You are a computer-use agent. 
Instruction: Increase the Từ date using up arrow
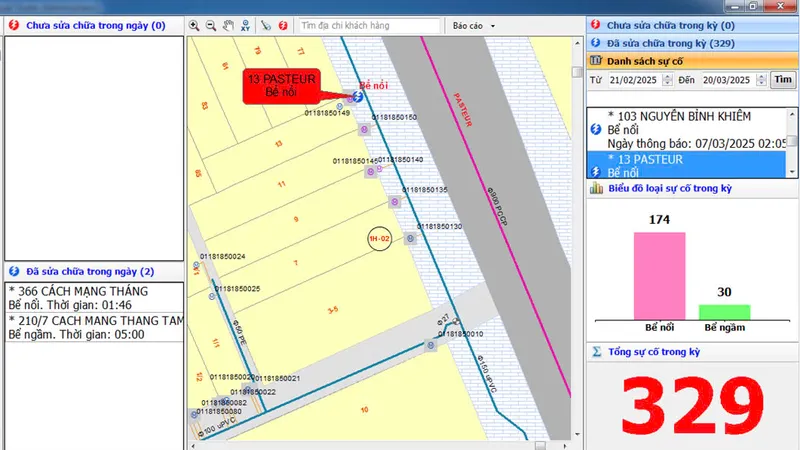(667, 77)
